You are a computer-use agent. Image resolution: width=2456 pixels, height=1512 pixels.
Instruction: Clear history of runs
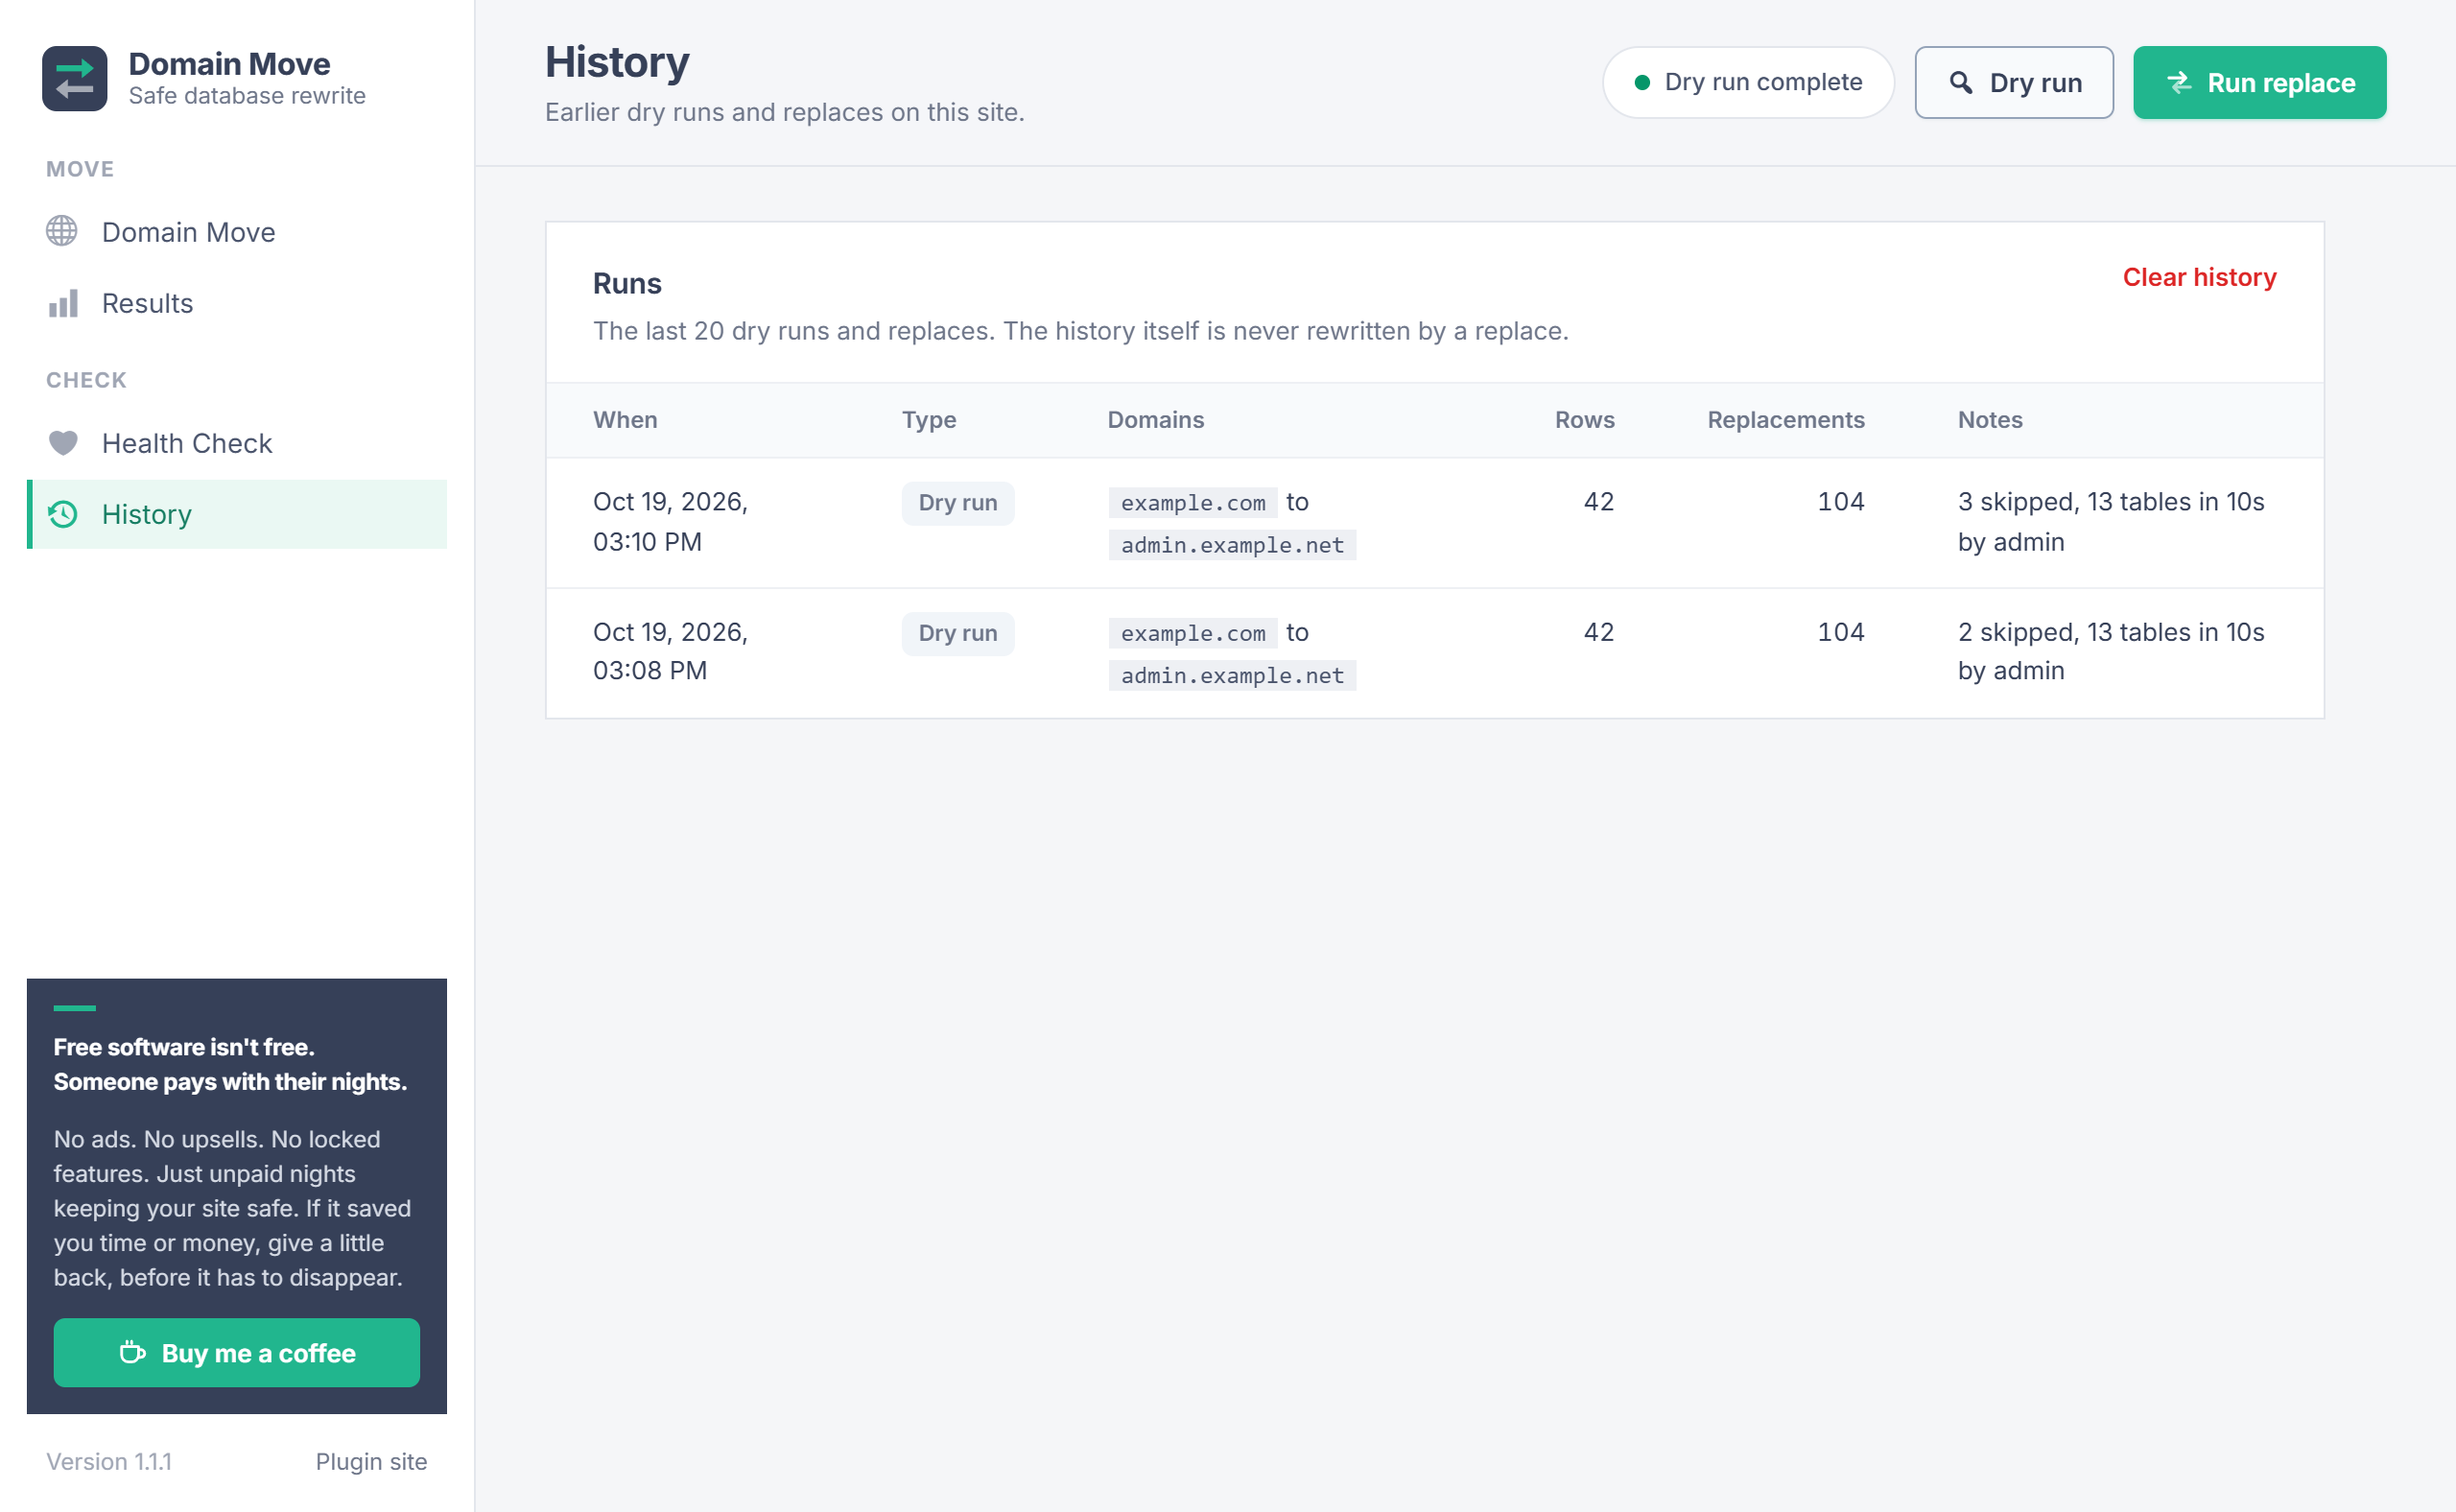click(x=2199, y=277)
